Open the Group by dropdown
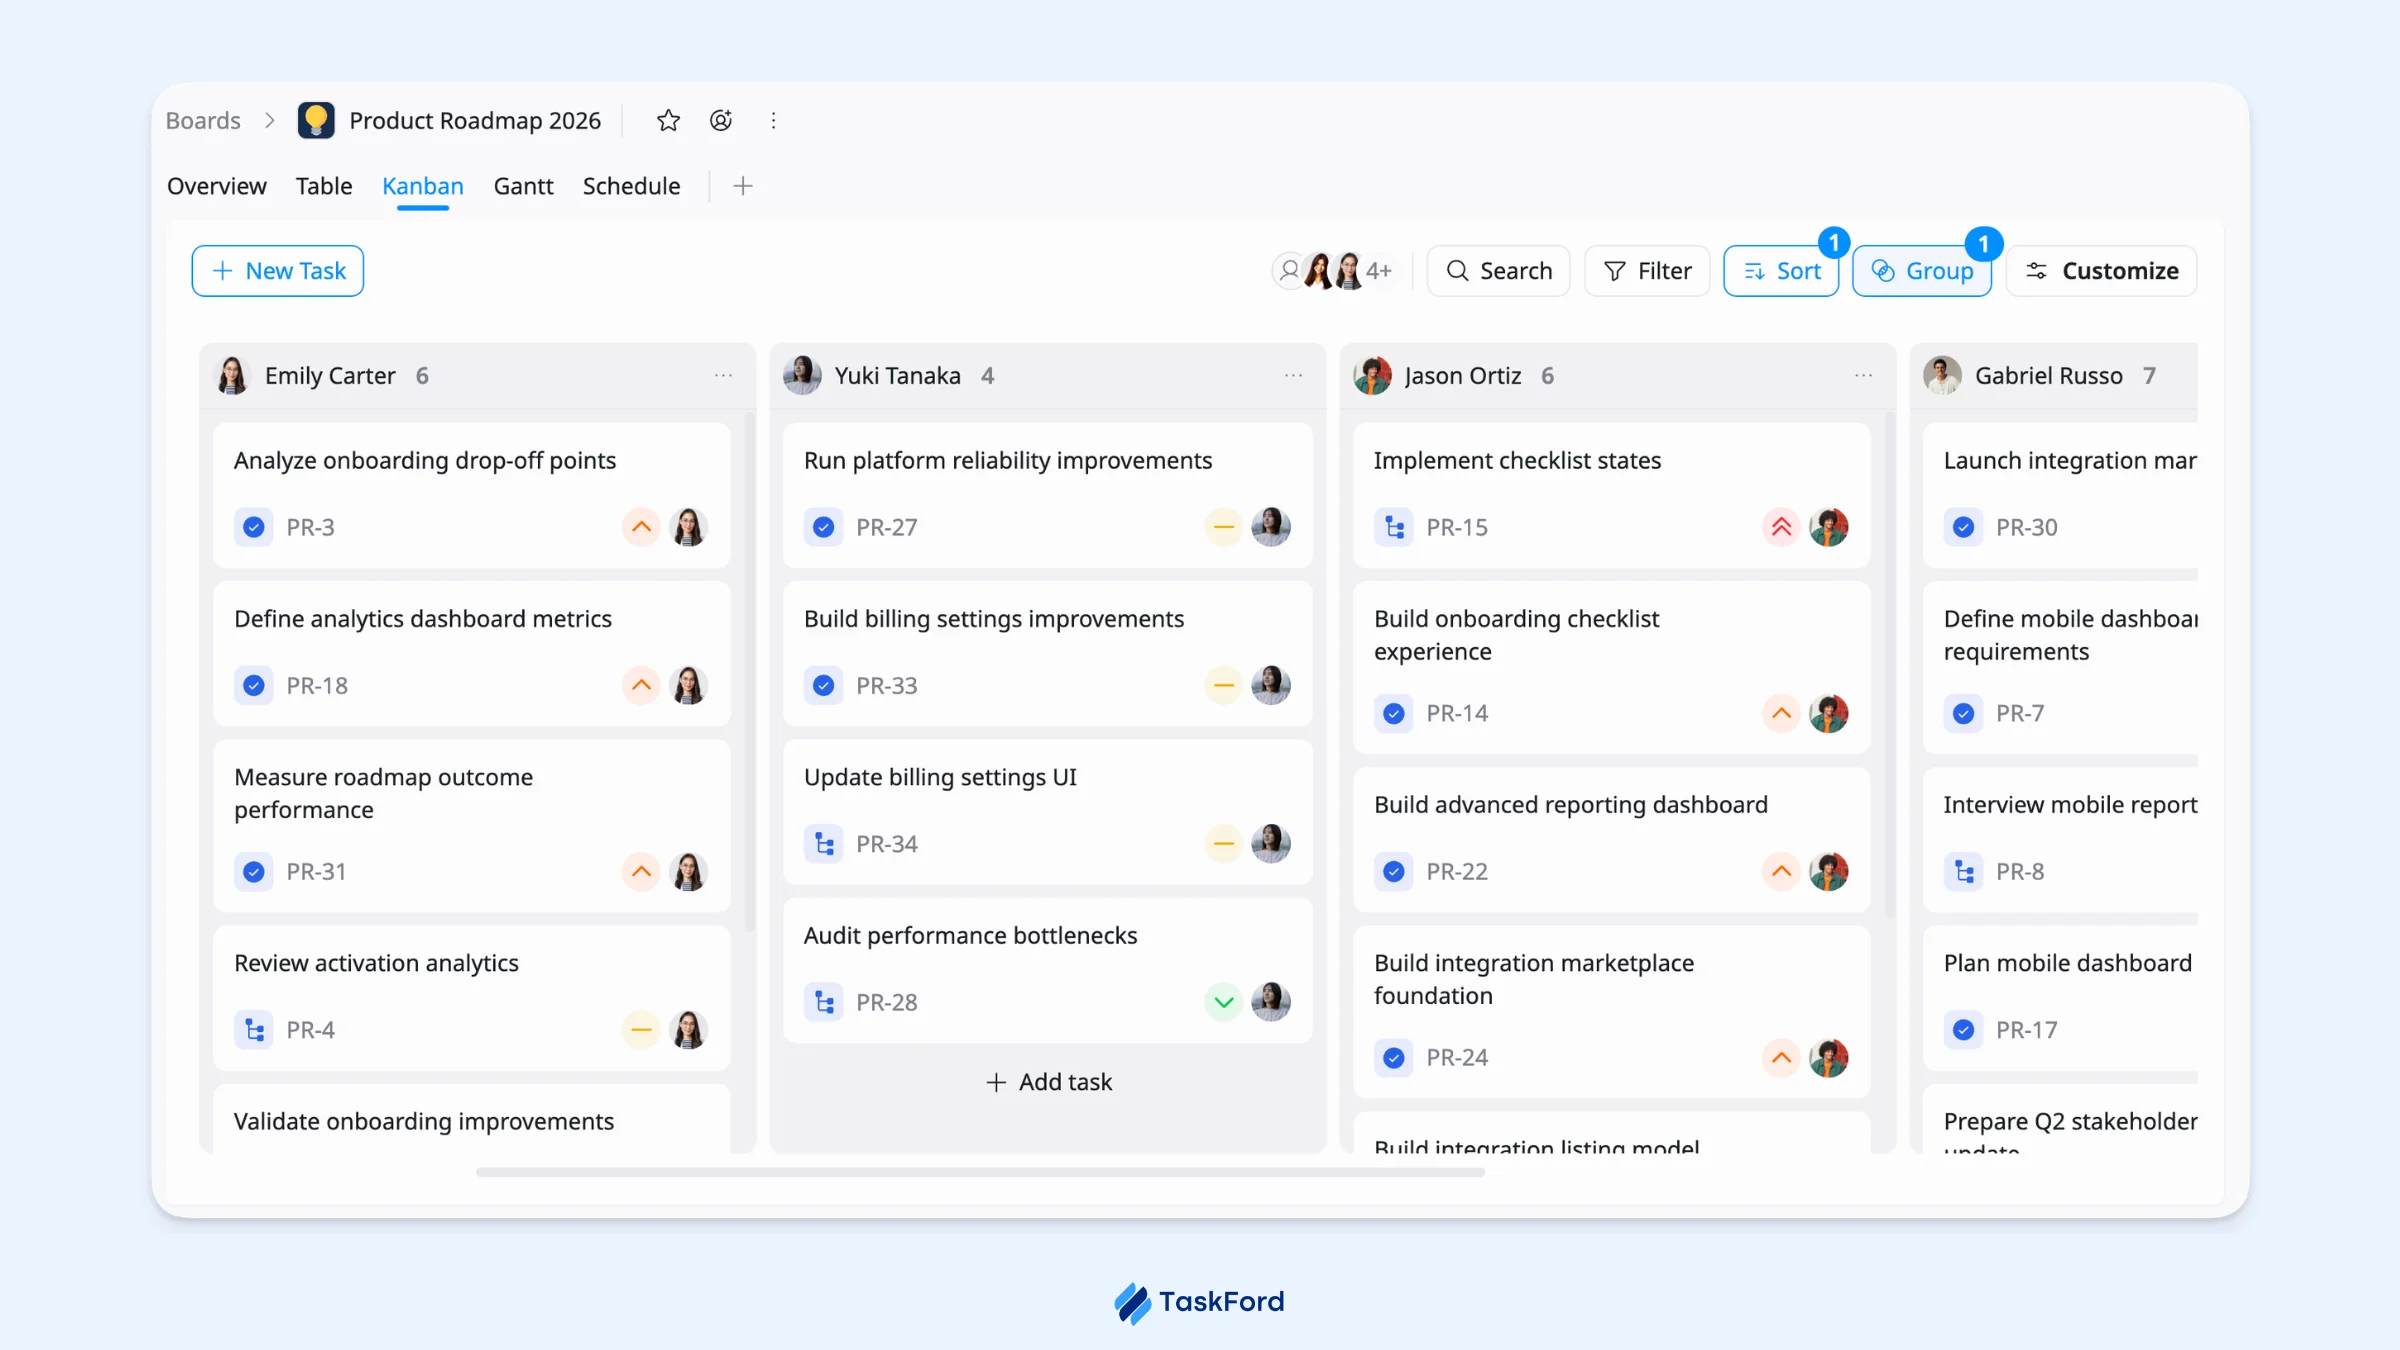The width and height of the screenshot is (2400, 1350). (x=1922, y=271)
